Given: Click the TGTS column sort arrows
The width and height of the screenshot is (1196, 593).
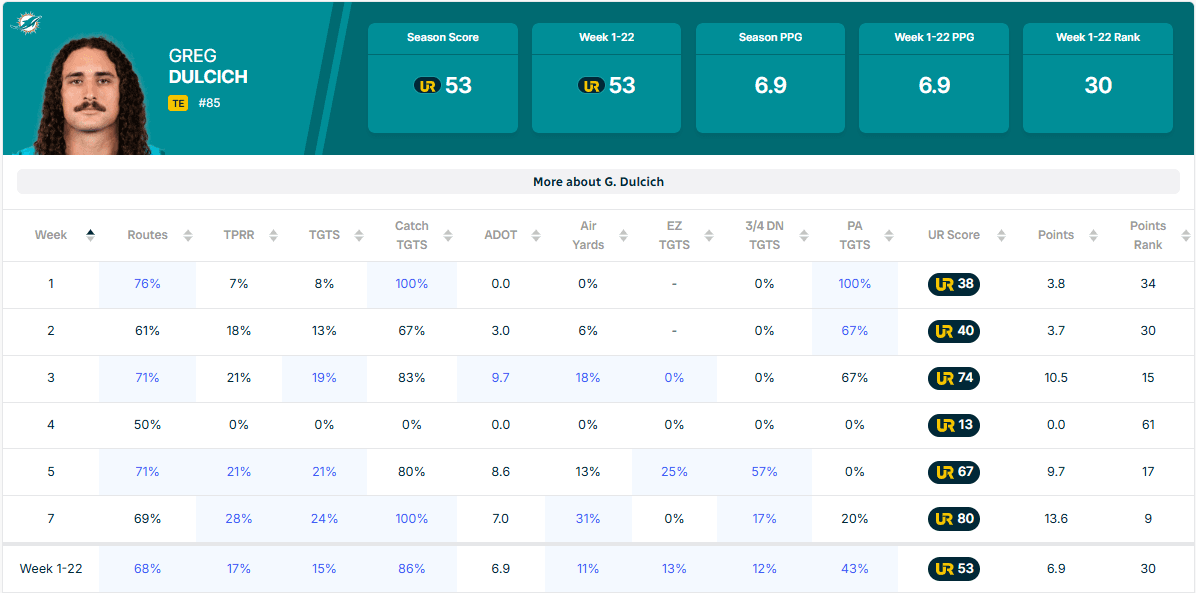Looking at the screenshot, I should point(358,235).
